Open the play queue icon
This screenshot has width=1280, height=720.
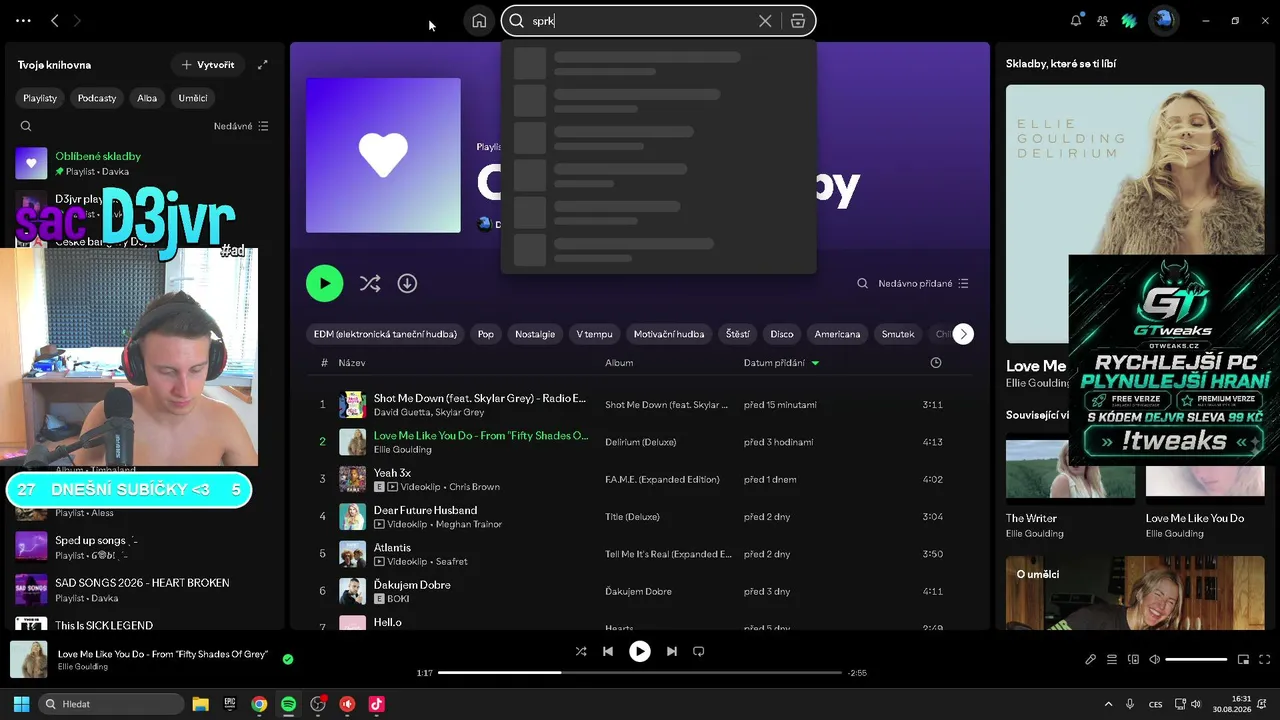click(x=1112, y=659)
